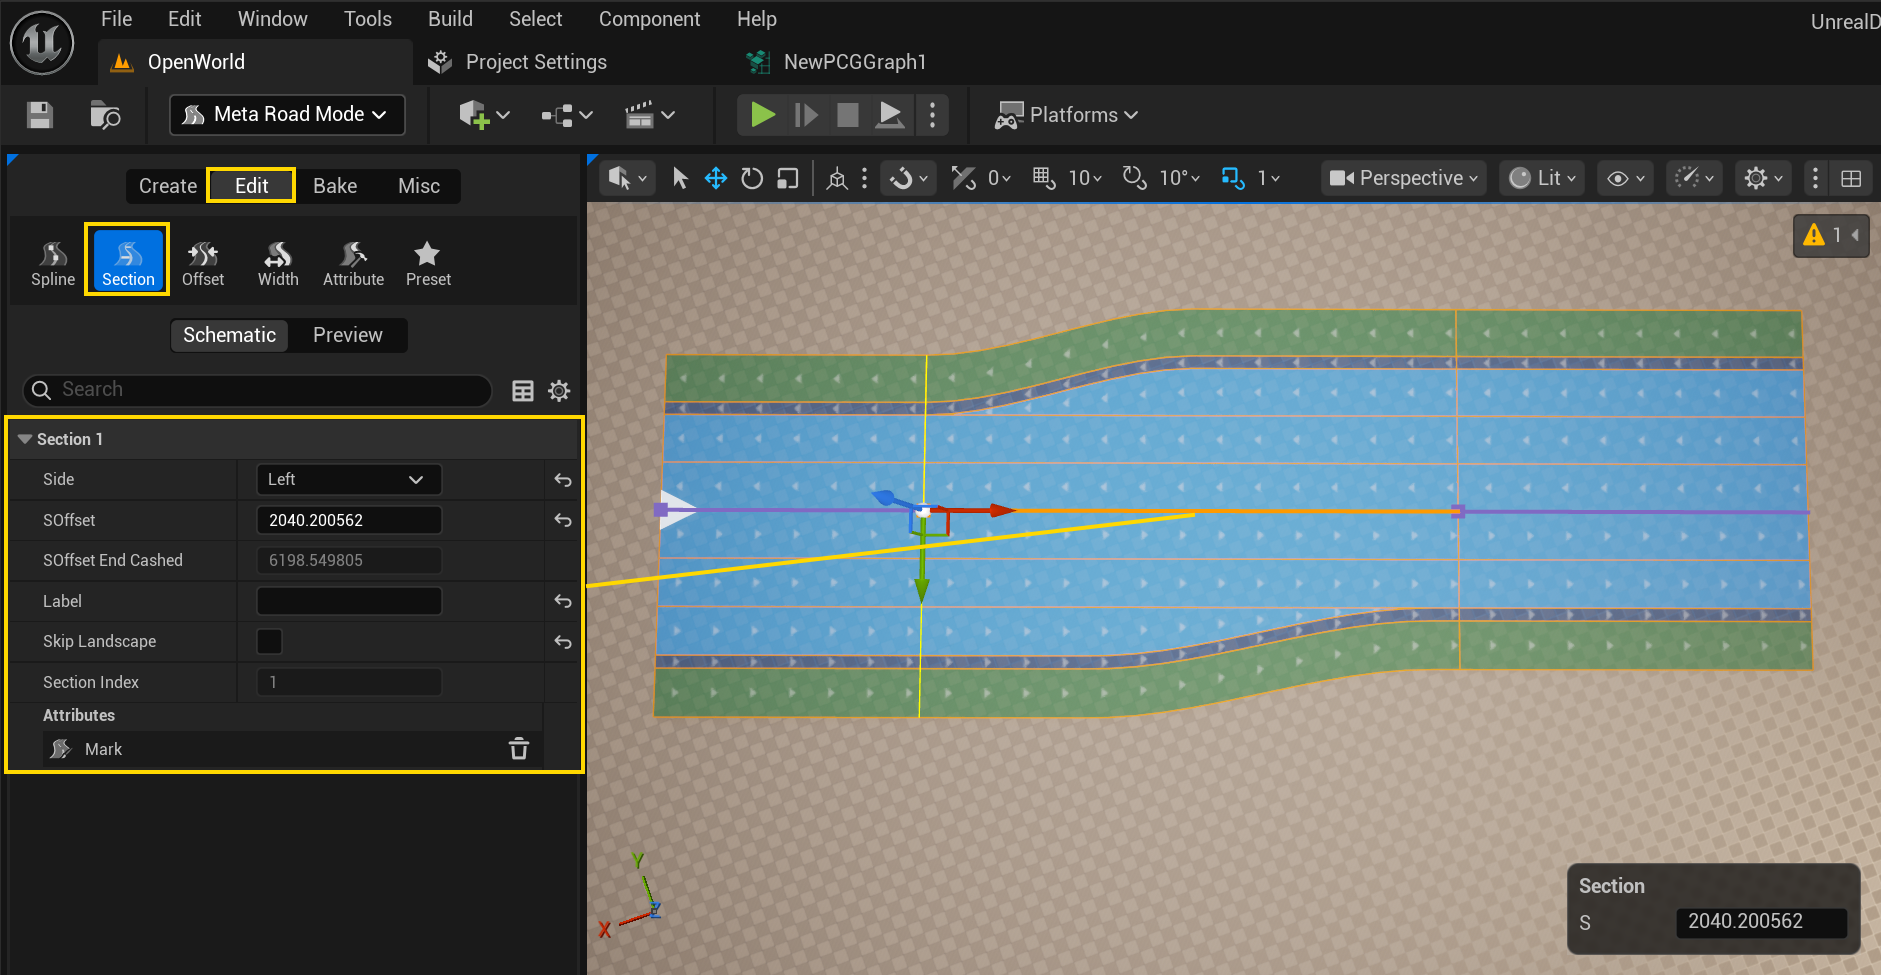Open the Meta Road Mode dropdown

point(287,115)
